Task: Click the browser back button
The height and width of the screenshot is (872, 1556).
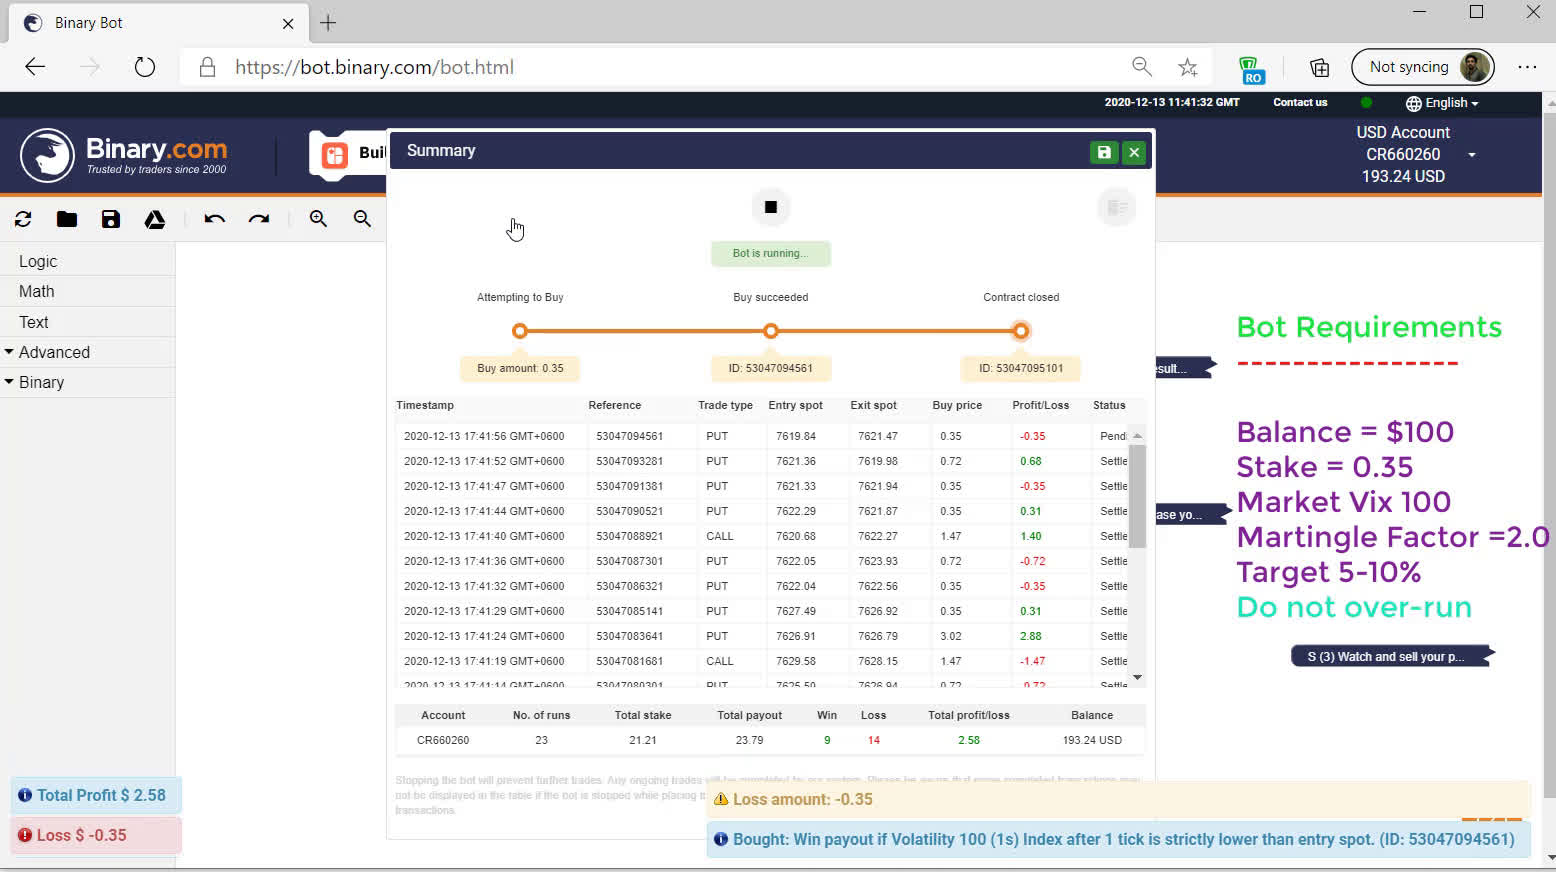Action: pos(35,67)
